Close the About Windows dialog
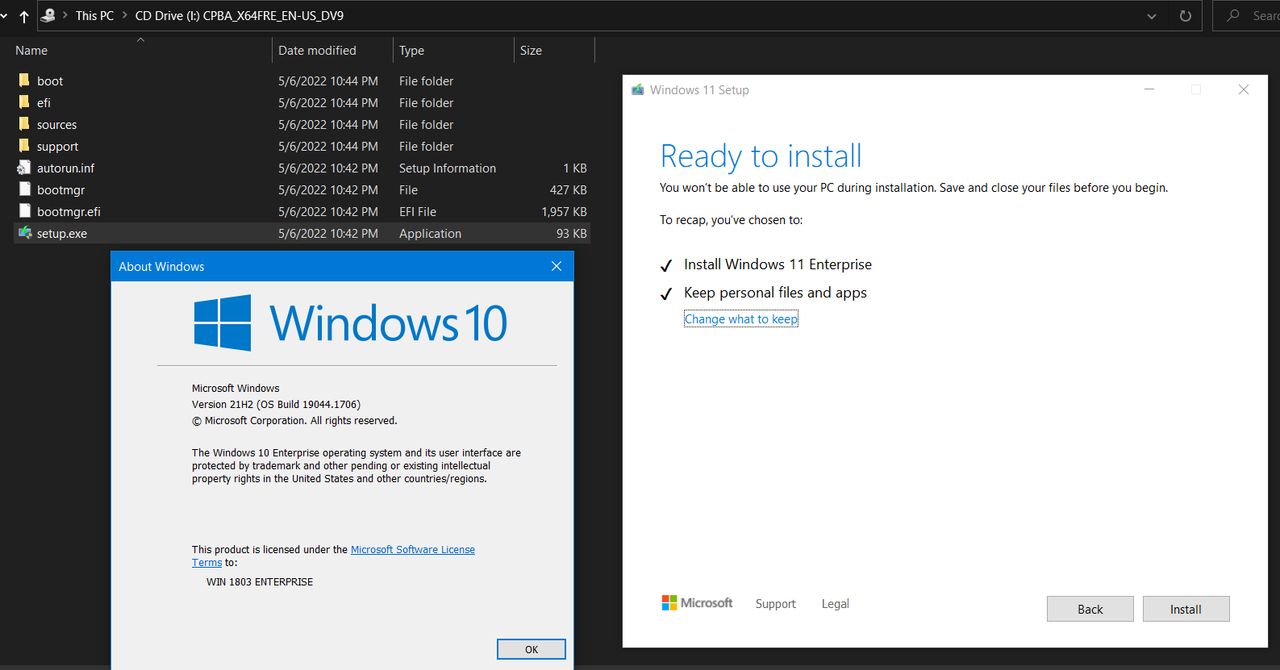The height and width of the screenshot is (670, 1280). 557,266
